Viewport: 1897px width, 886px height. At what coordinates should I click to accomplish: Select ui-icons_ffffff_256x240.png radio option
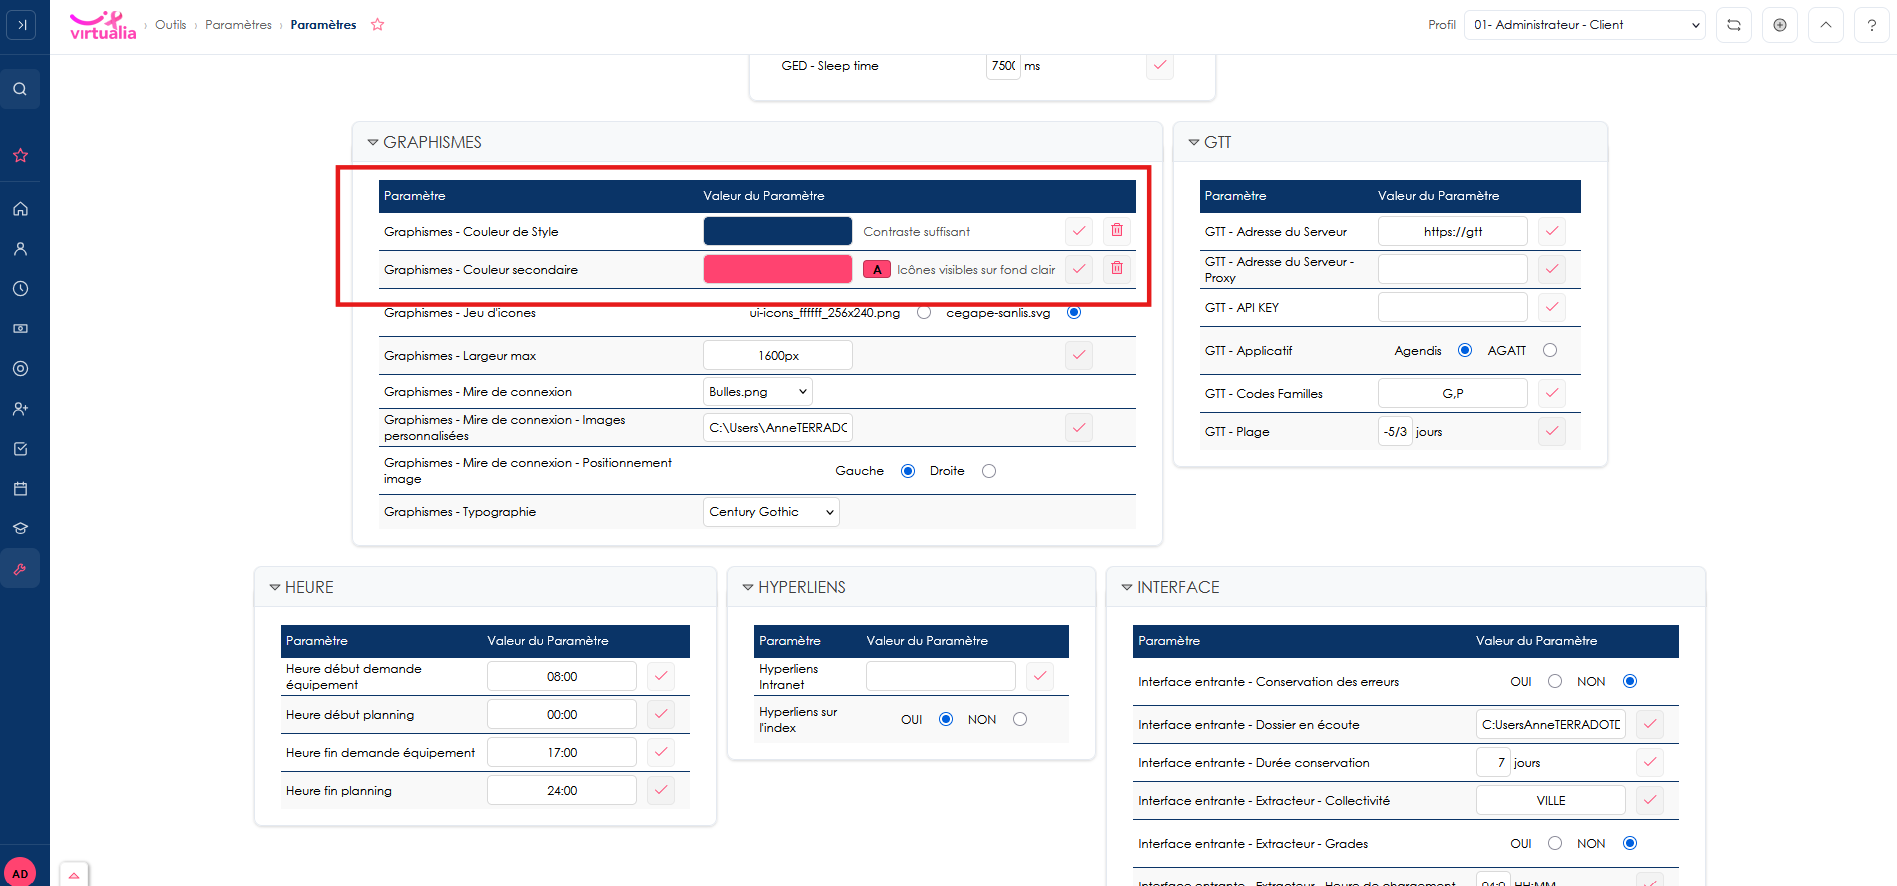pos(924,313)
